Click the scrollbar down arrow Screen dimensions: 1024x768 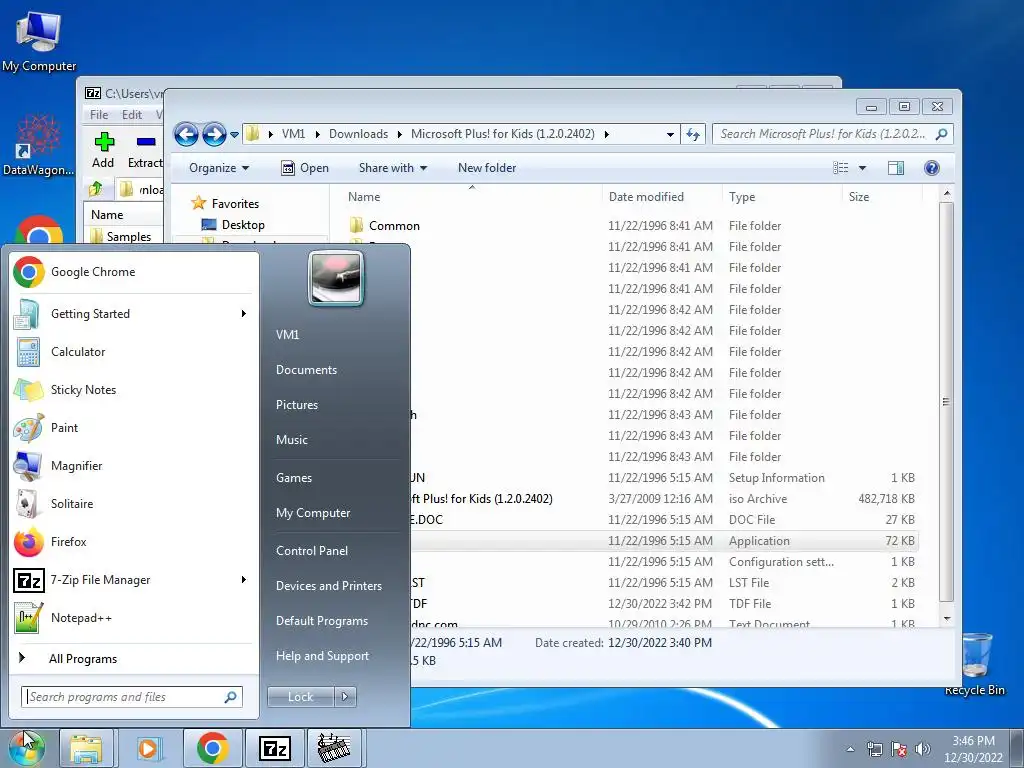946,618
